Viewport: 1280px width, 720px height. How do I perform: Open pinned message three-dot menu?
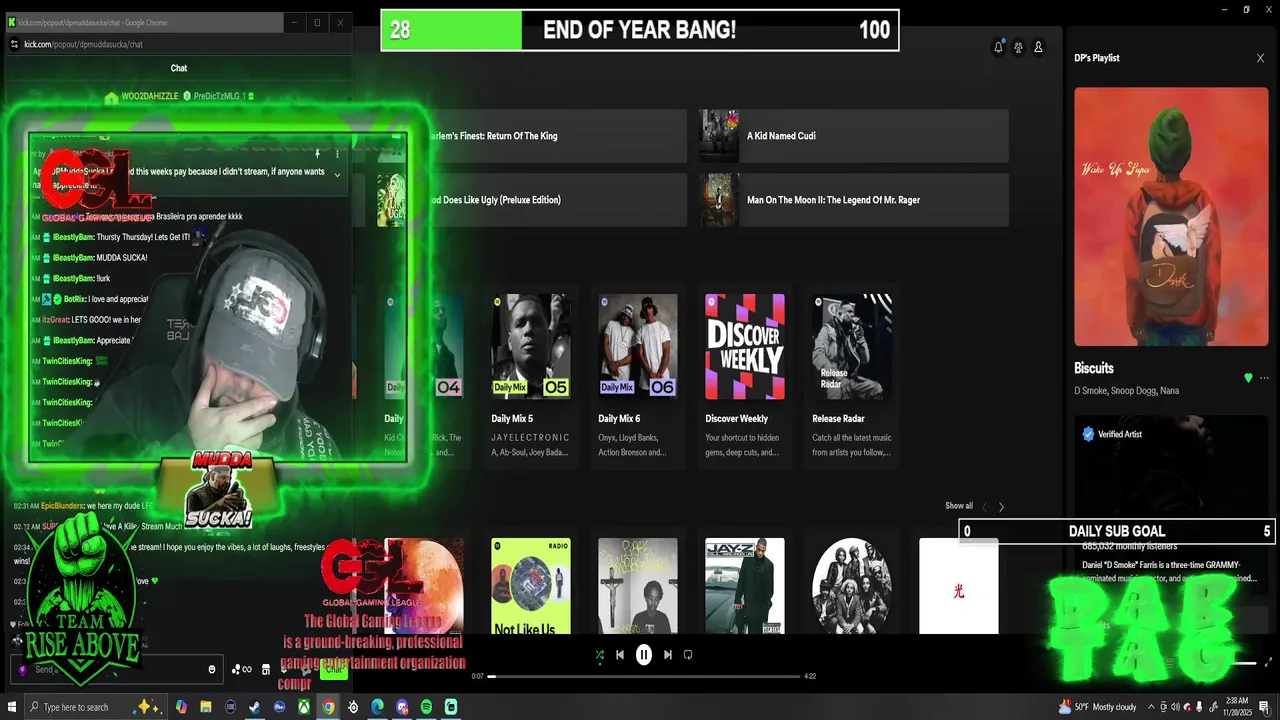(337, 154)
